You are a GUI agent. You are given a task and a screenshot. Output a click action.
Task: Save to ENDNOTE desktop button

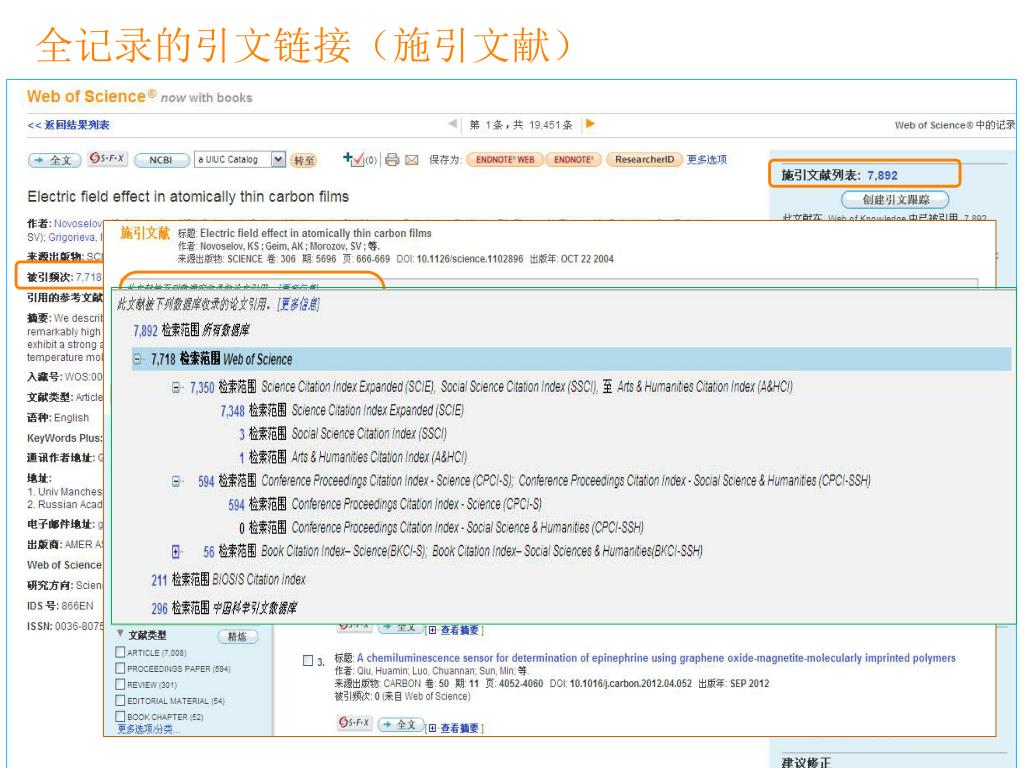click(x=573, y=159)
